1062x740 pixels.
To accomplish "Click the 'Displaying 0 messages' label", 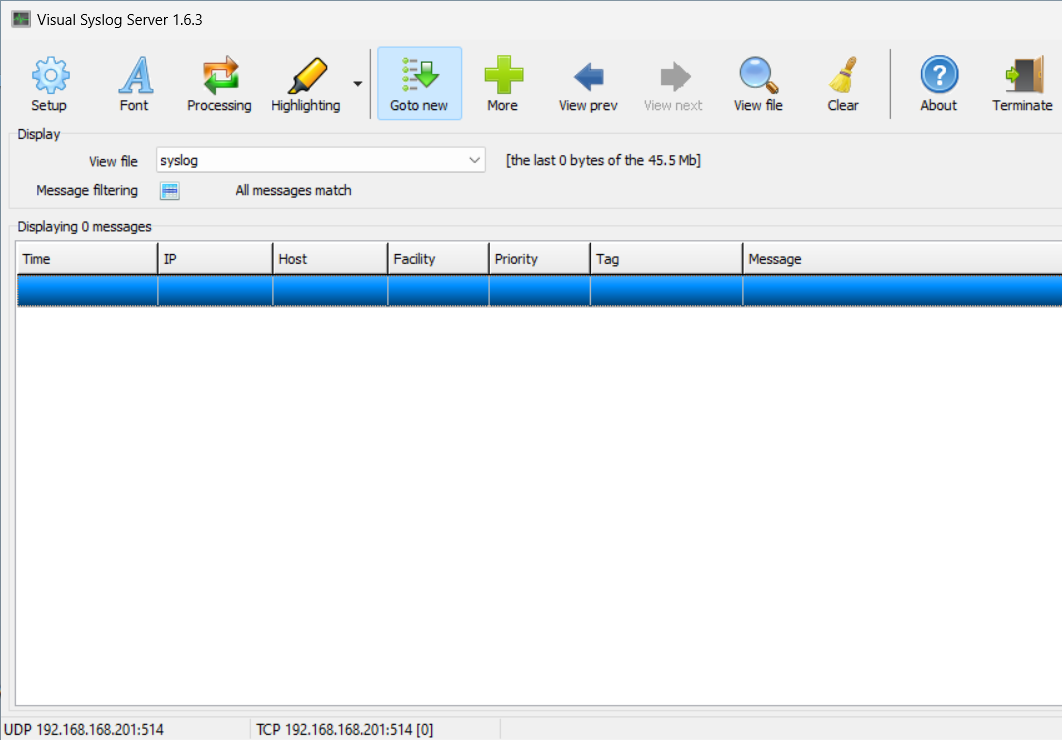I will (85, 227).
